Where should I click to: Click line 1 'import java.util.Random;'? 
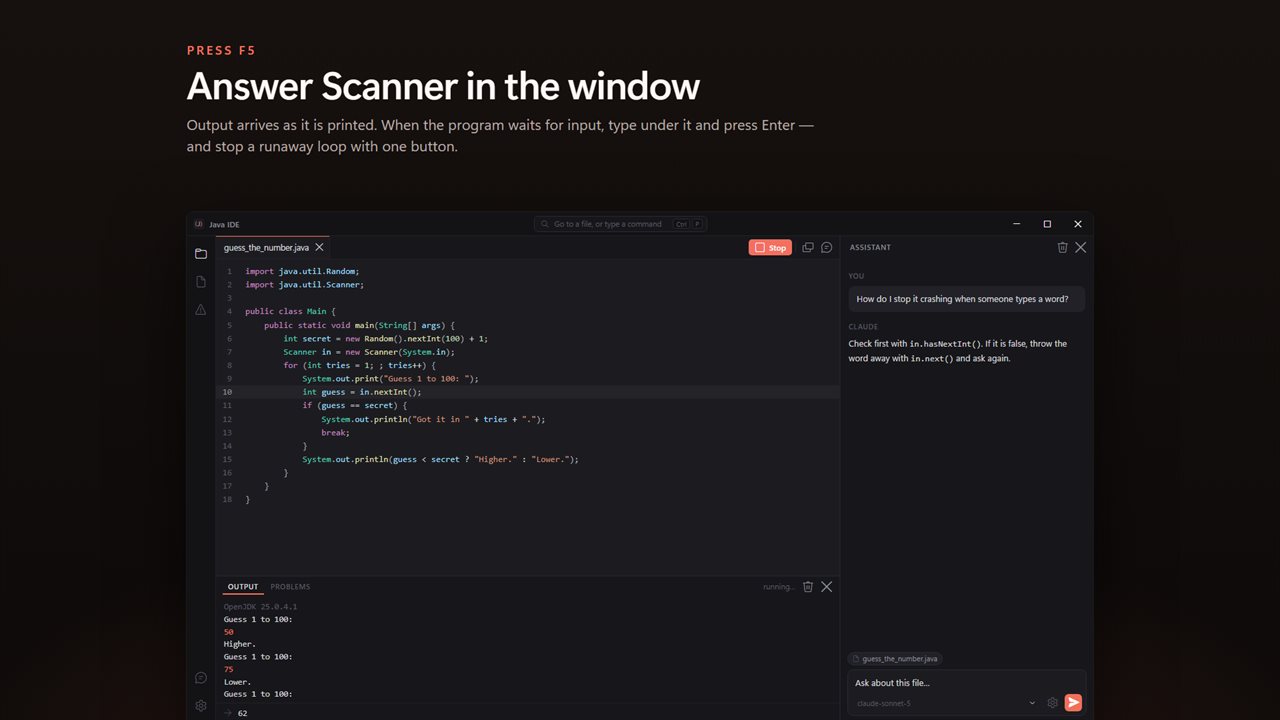coord(302,271)
